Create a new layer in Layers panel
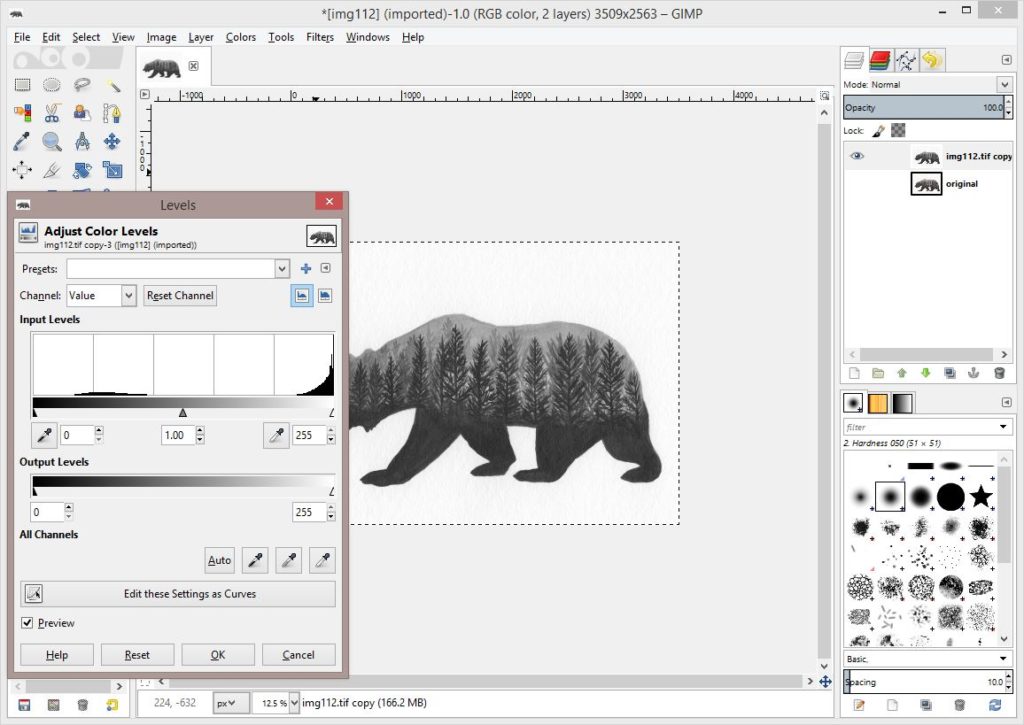This screenshot has height=725, width=1024. tap(854, 373)
